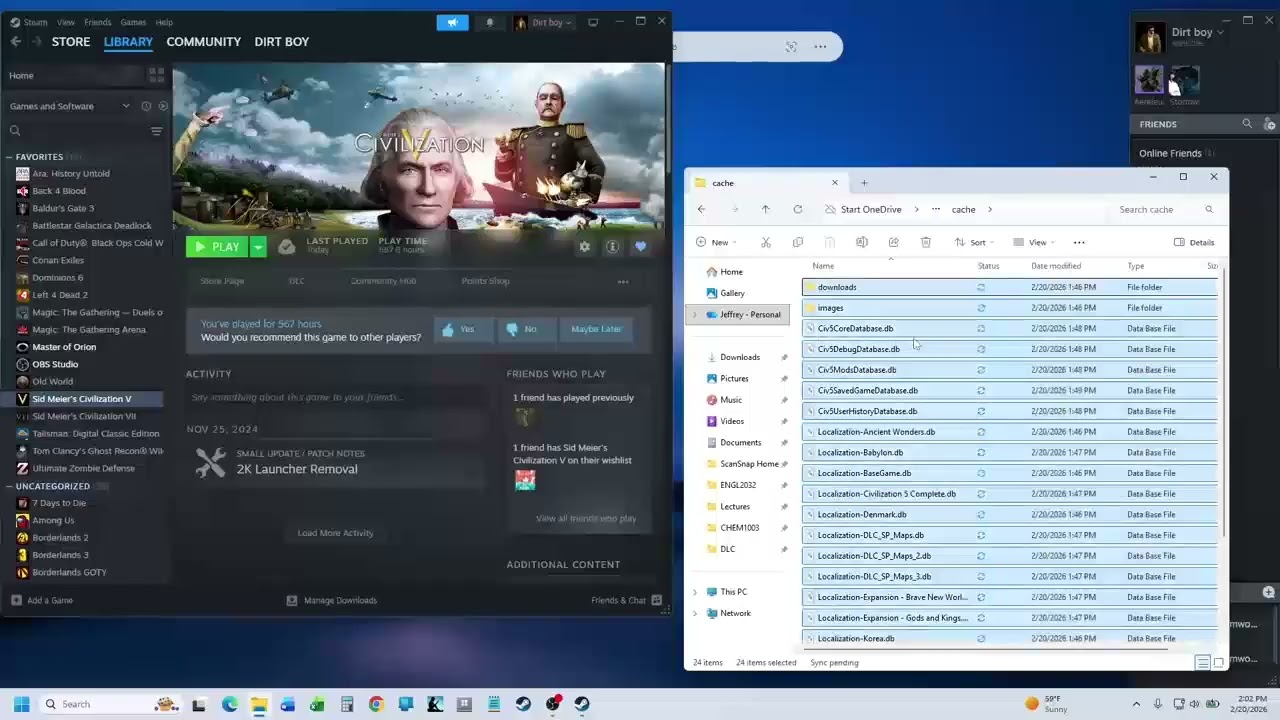This screenshot has height=720, width=1280.
Task: Open Documents in navigation pane
Action: (741, 442)
